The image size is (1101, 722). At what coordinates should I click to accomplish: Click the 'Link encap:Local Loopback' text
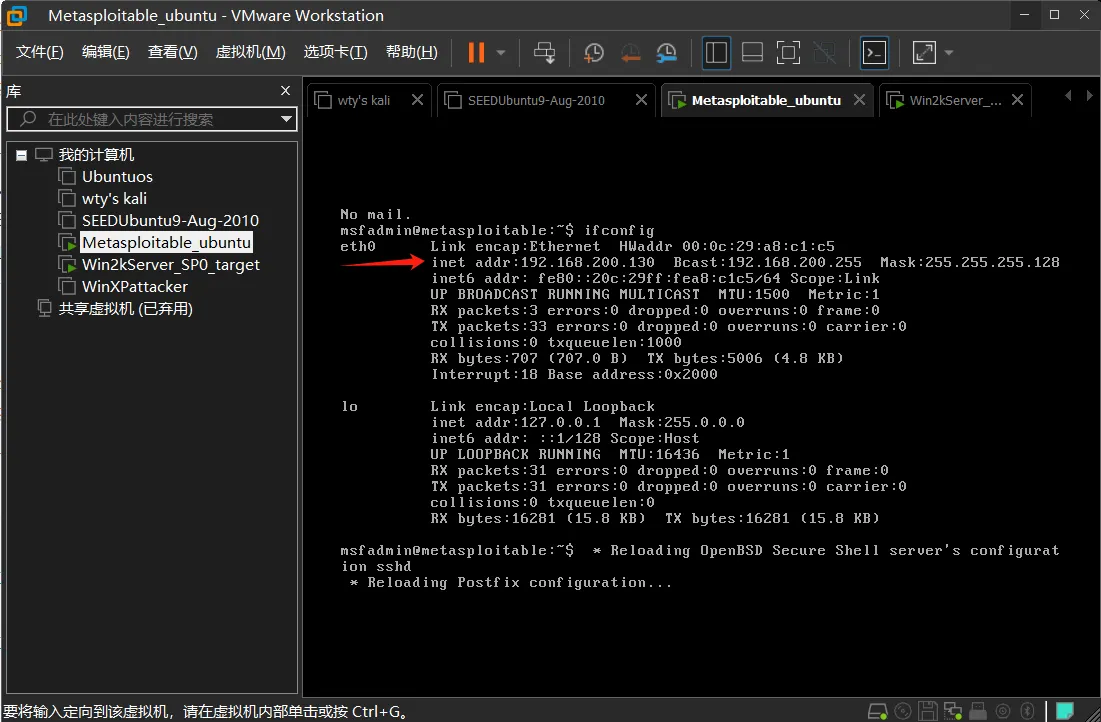[x=542, y=406]
